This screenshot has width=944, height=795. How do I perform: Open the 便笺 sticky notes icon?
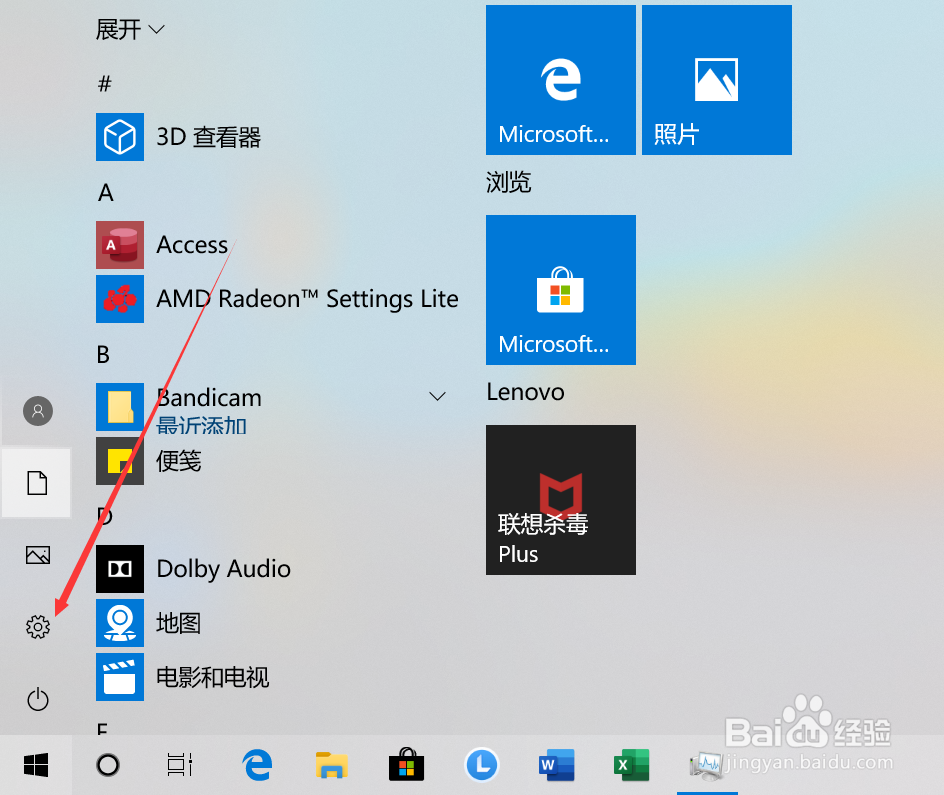point(120,461)
